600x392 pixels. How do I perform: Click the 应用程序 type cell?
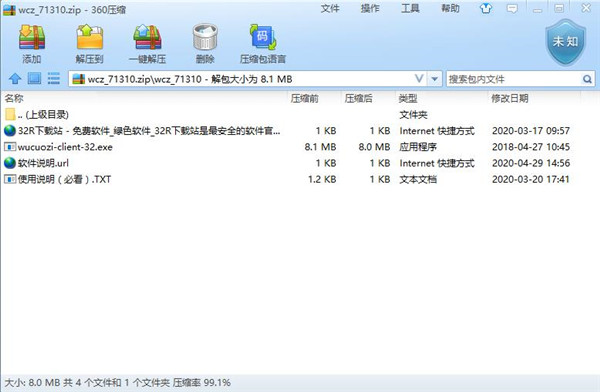[x=418, y=147]
